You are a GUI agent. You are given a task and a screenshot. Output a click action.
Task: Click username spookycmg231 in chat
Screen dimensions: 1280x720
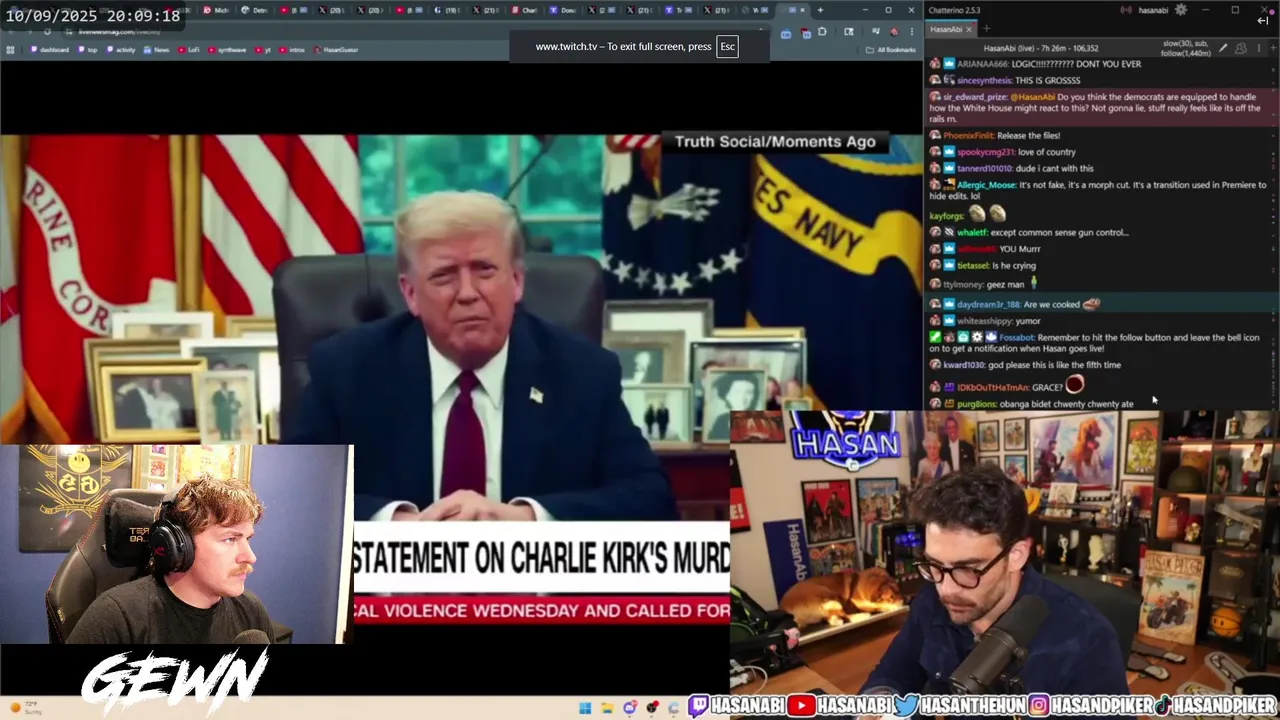pyautogui.click(x=986, y=152)
